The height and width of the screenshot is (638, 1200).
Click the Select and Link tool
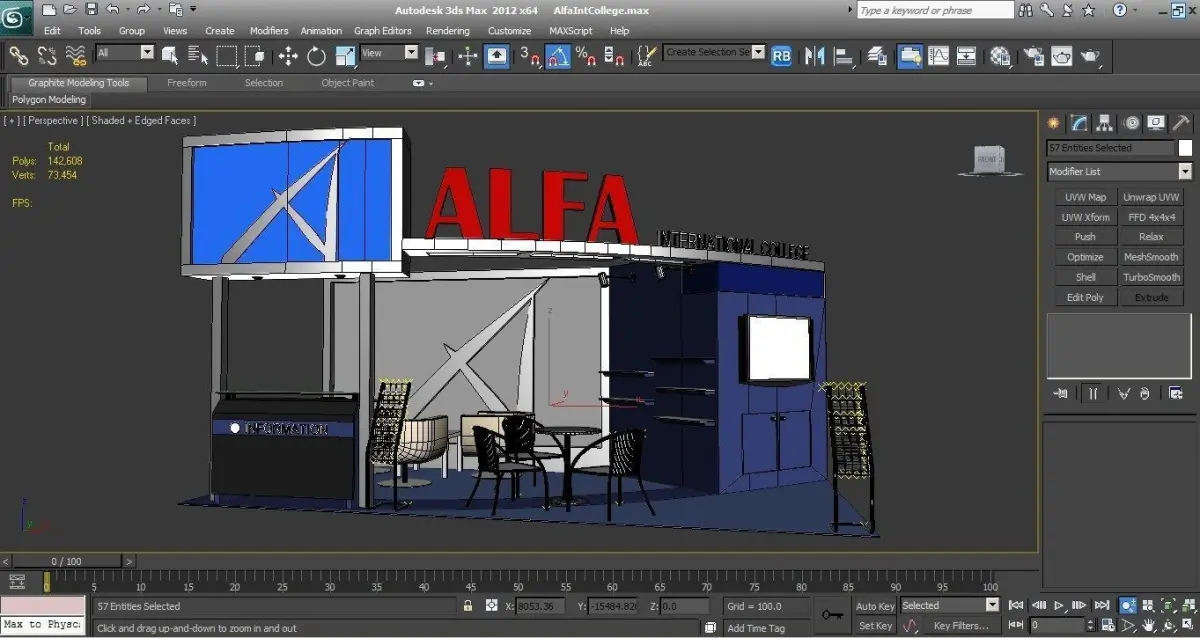[x=19, y=55]
